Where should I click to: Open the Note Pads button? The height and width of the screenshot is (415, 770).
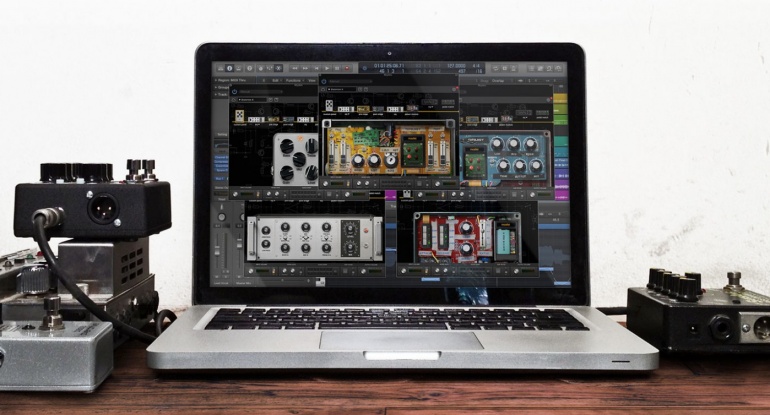(x=540, y=68)
